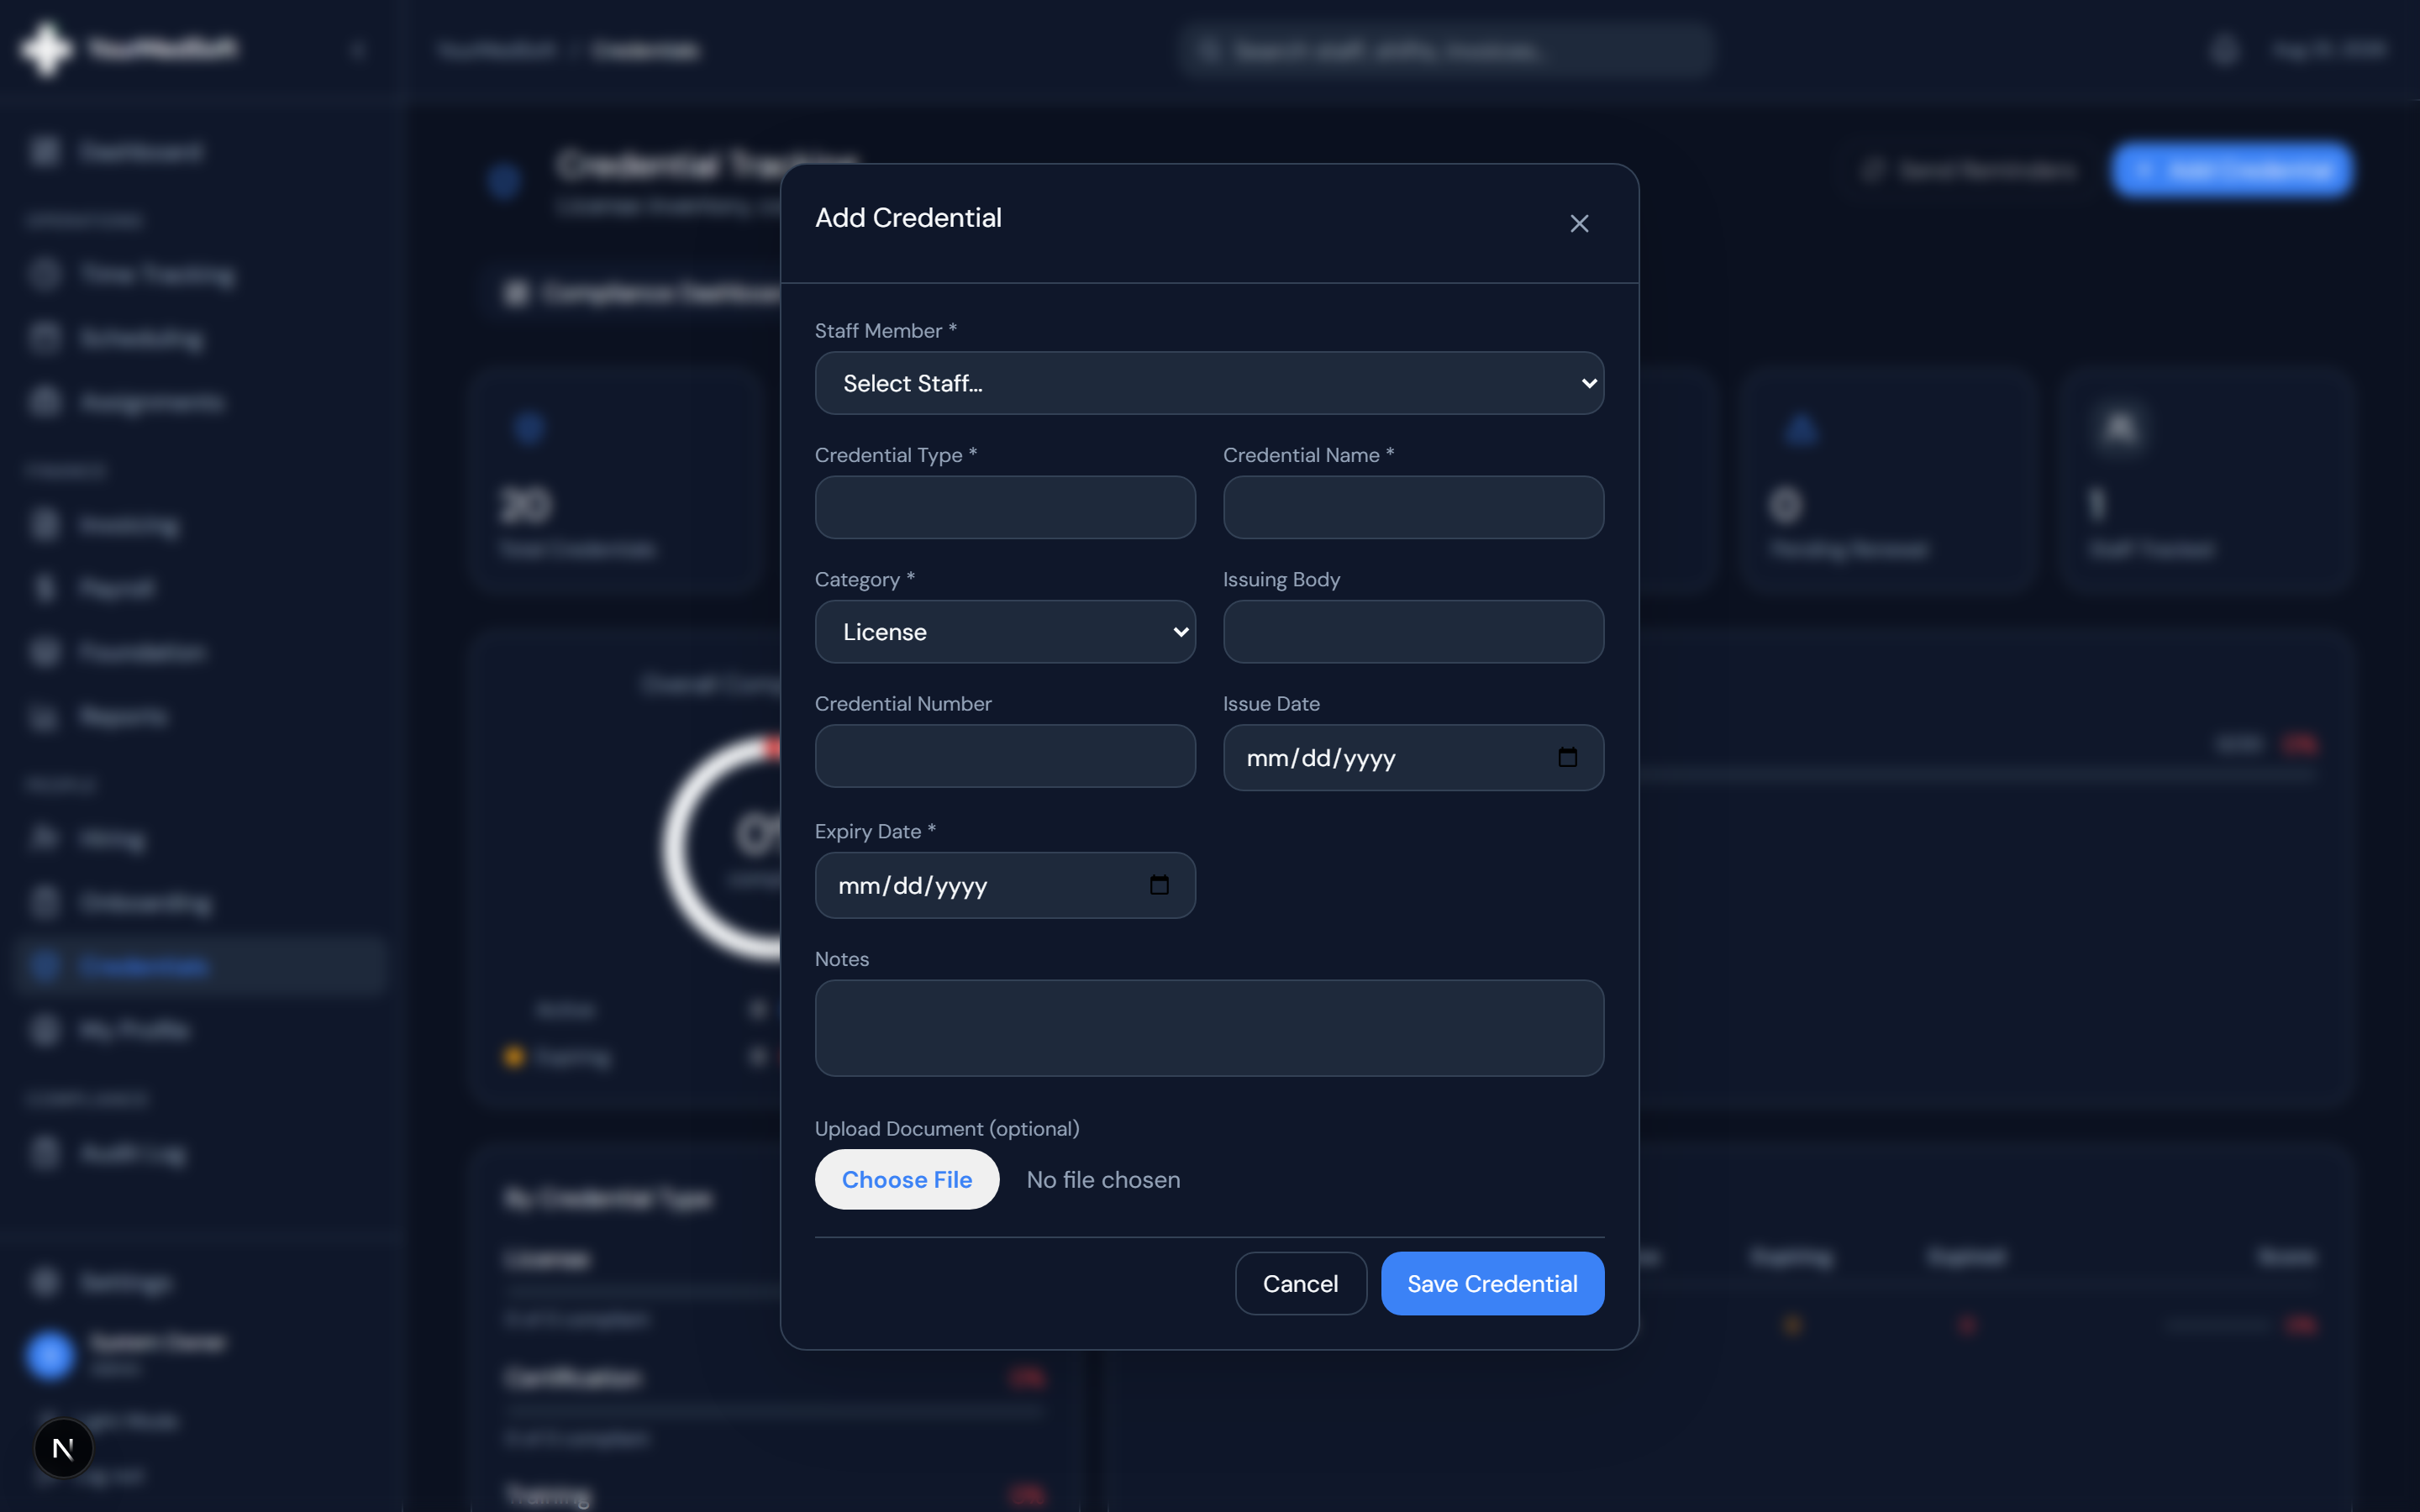This screenshot has height=1512, width=2420.
Task: Click the Choose File upload button
Action: point(907,1180)
